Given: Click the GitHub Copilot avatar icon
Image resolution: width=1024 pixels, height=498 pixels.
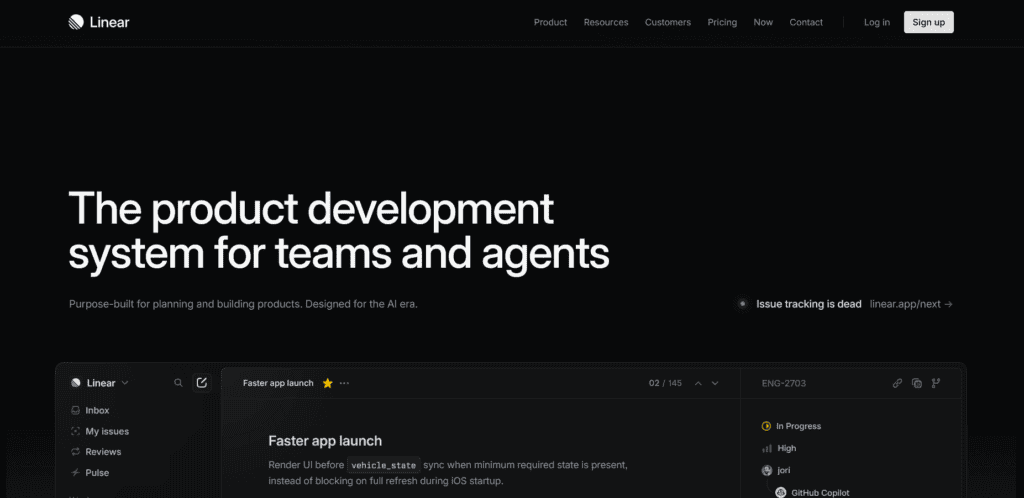Looking at the screenshot, I should coord(780,492).
